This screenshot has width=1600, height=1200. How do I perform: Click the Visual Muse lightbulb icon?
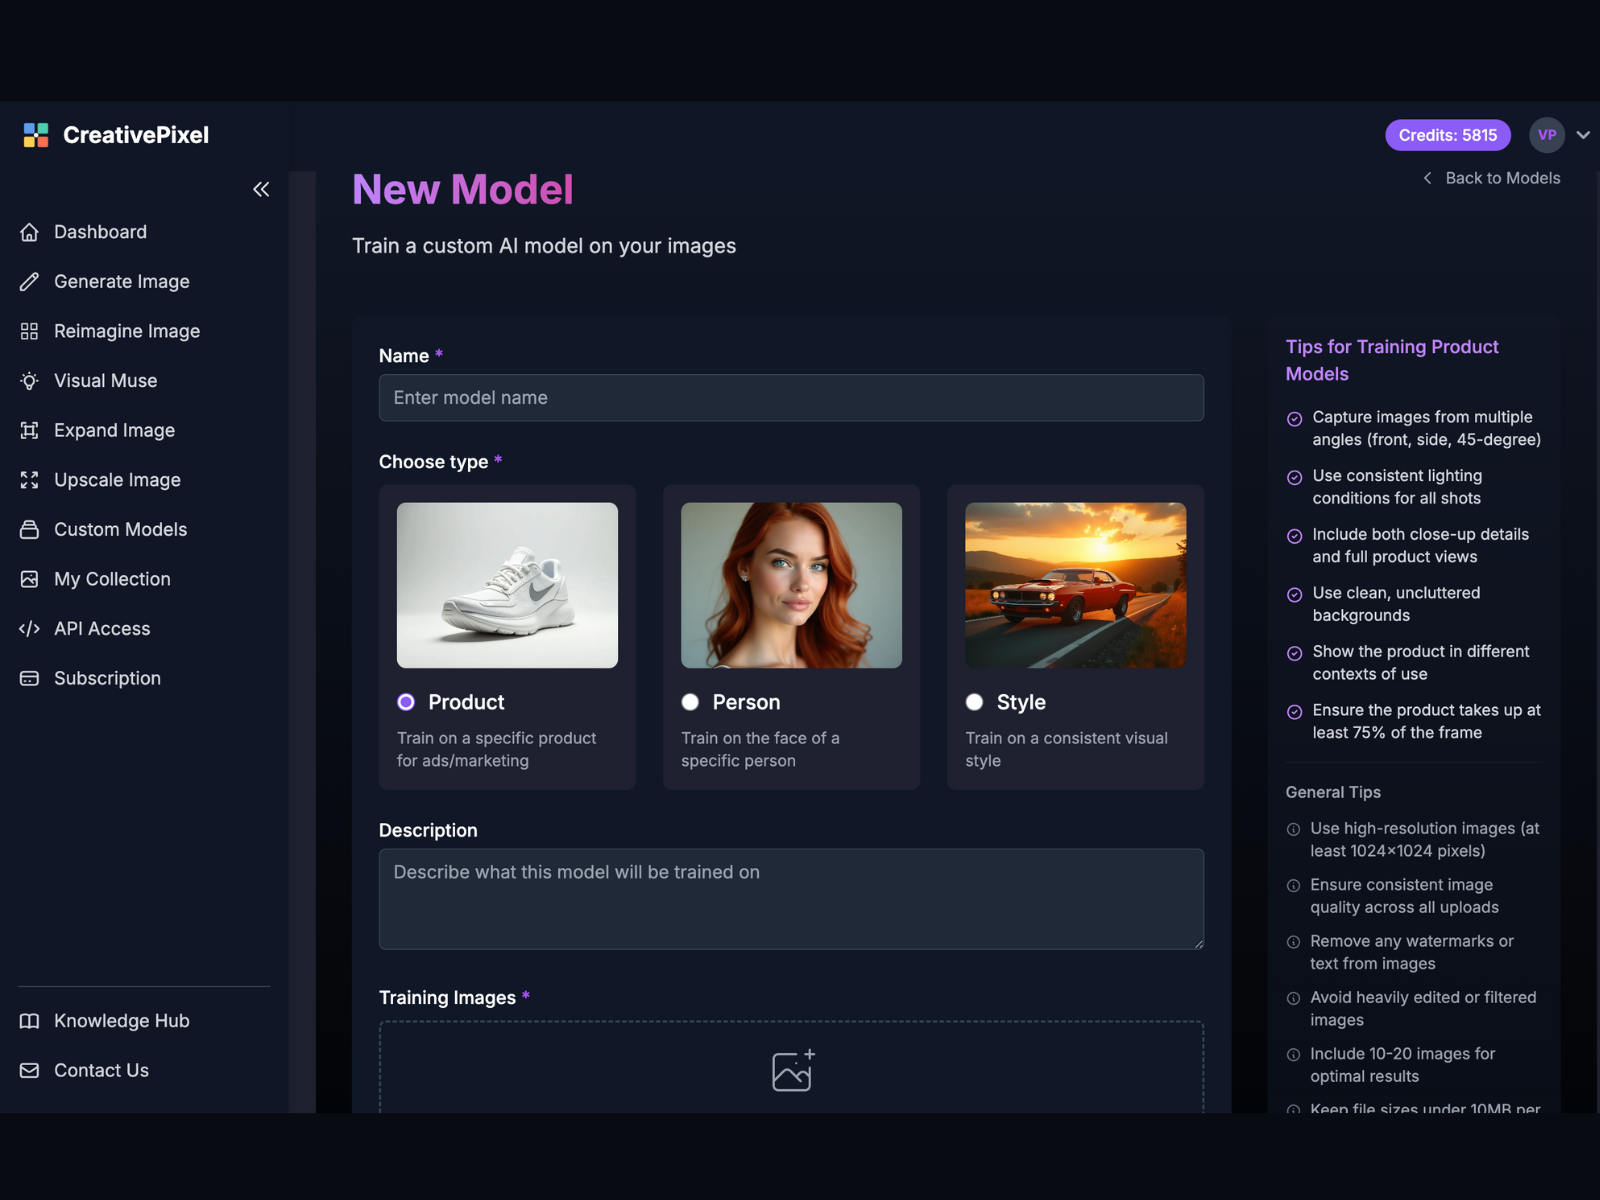(29, 381)
